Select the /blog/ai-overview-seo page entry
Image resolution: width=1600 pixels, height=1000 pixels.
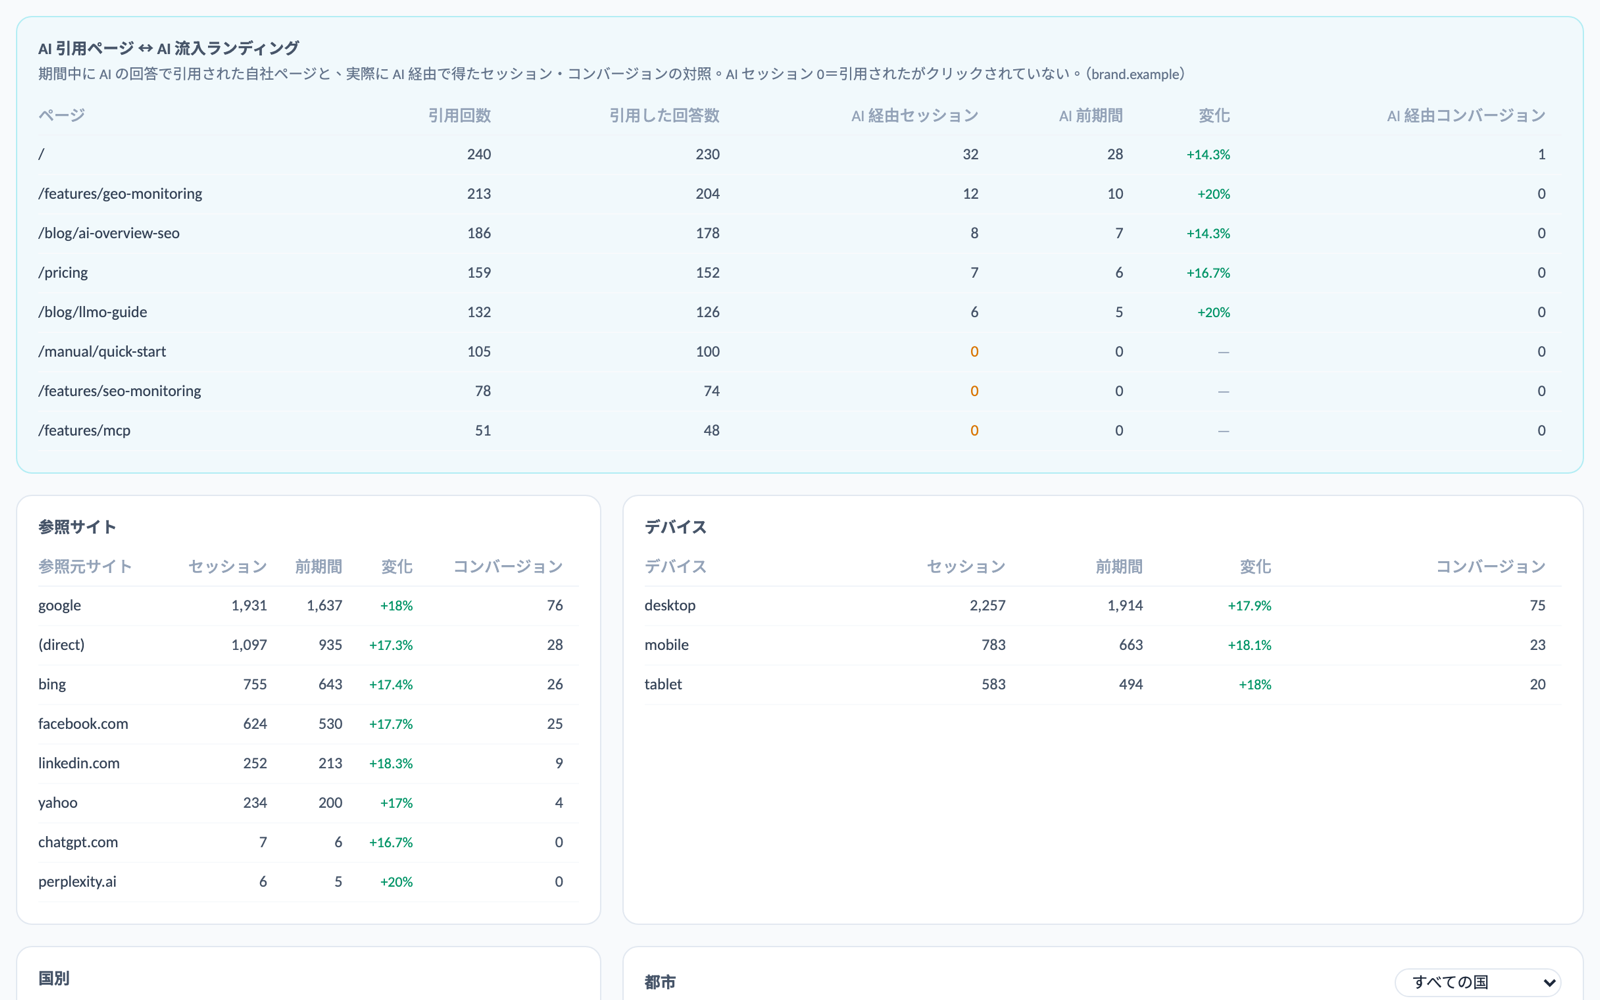point(799,233)
